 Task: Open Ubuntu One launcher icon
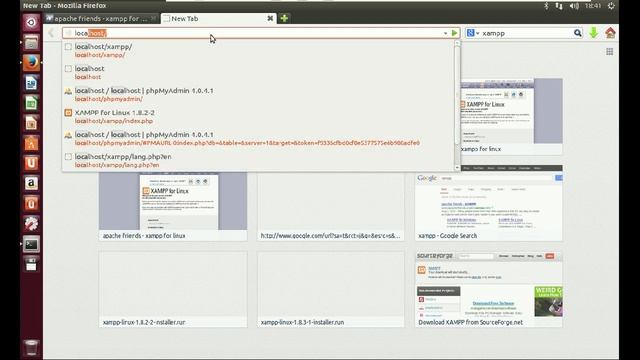click(31, 163)
